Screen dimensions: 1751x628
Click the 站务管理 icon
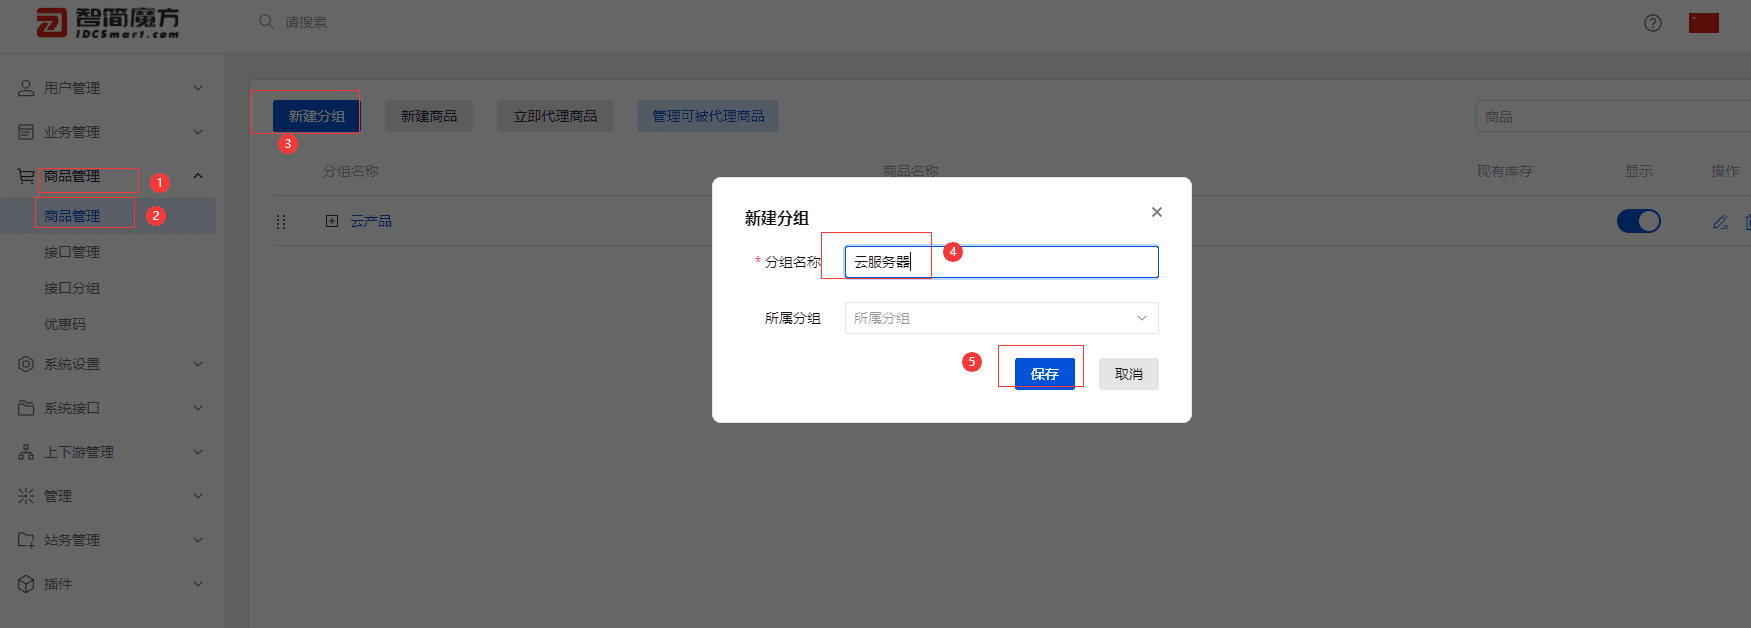click(x=26, y=540)
